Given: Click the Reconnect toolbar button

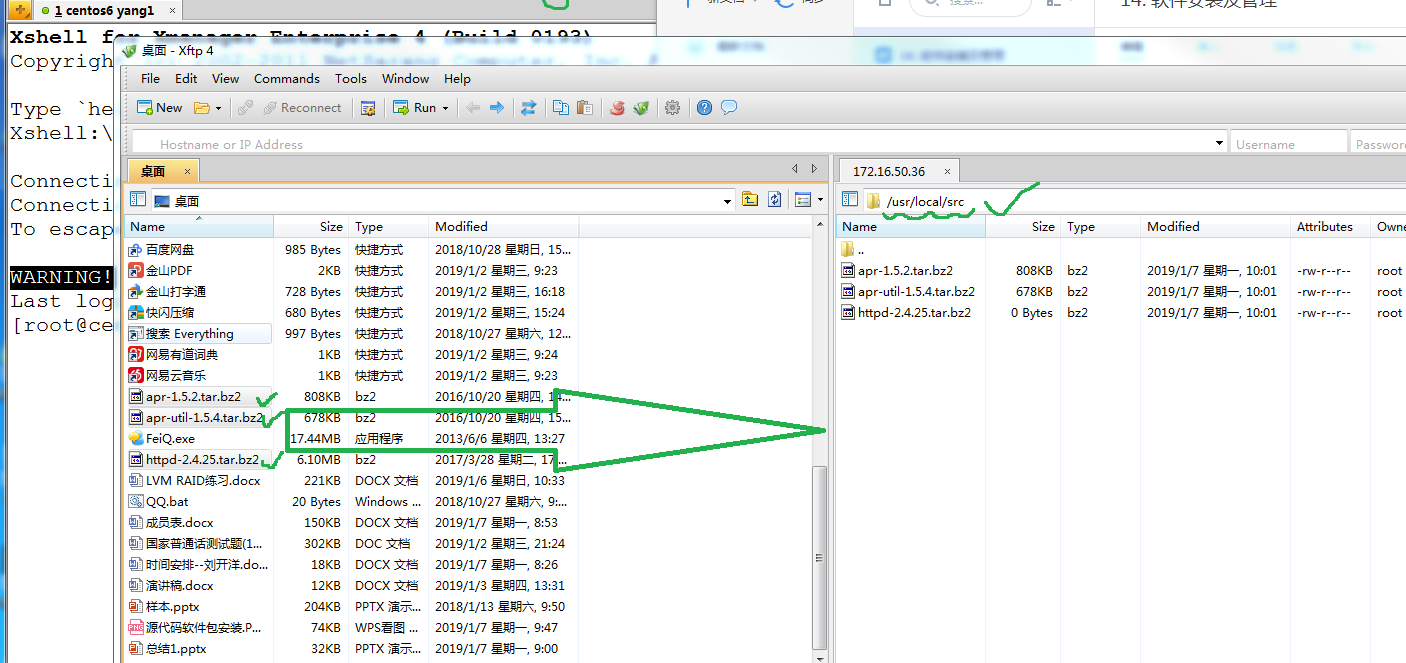Looking at the screenshot, I should [302, 108].
